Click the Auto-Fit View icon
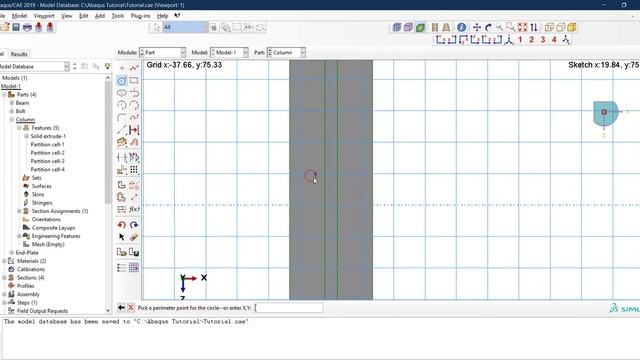The width and height of the screenshot is (640, 360). point(522,27)
